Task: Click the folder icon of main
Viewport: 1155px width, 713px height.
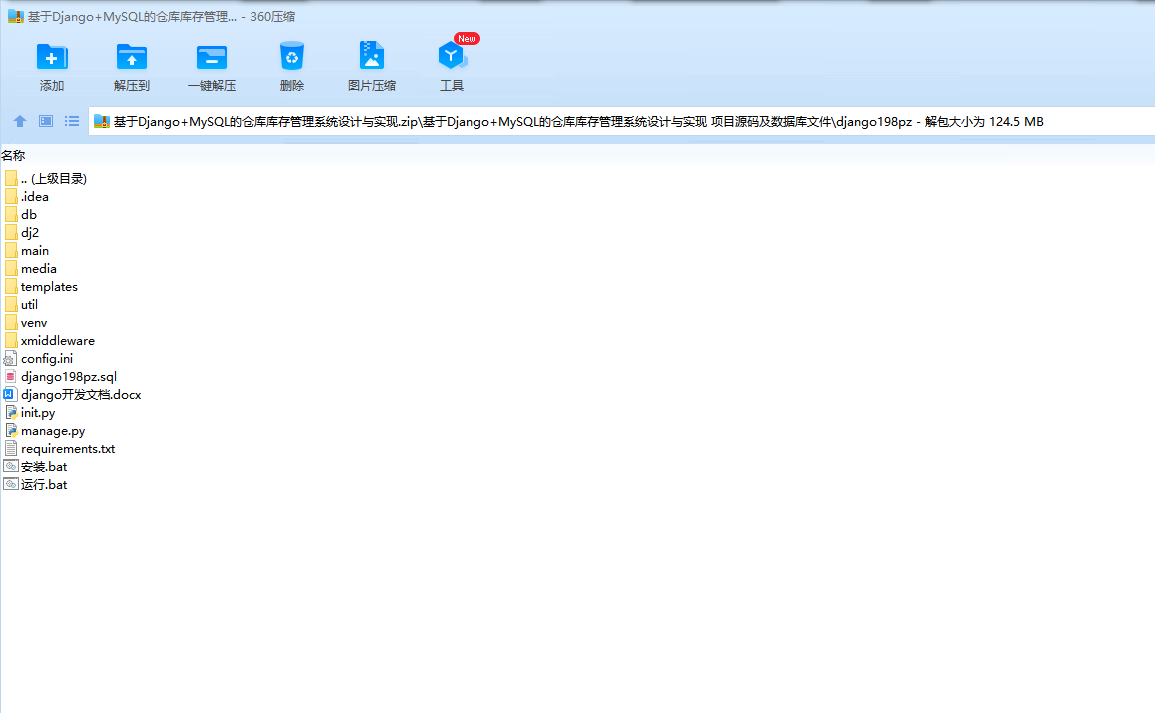Action: [x=10, y=250]
